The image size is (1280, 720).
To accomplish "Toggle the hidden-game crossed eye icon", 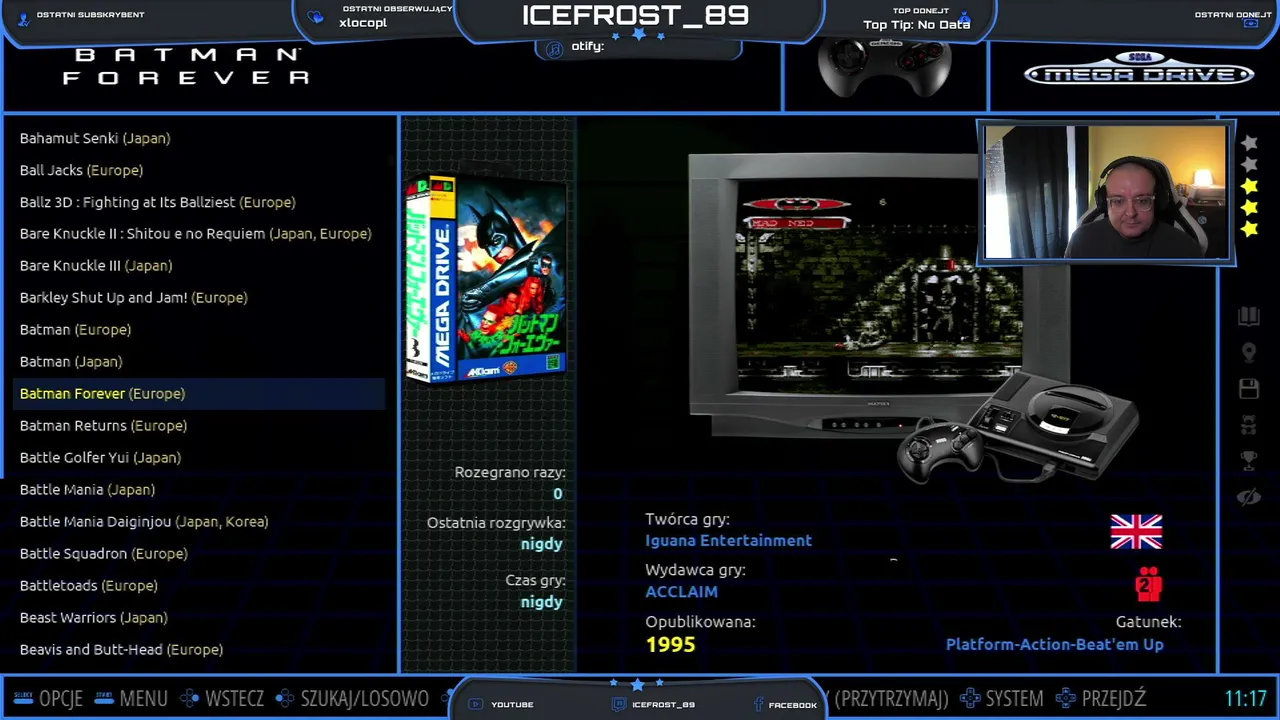I will [1249, 497].
